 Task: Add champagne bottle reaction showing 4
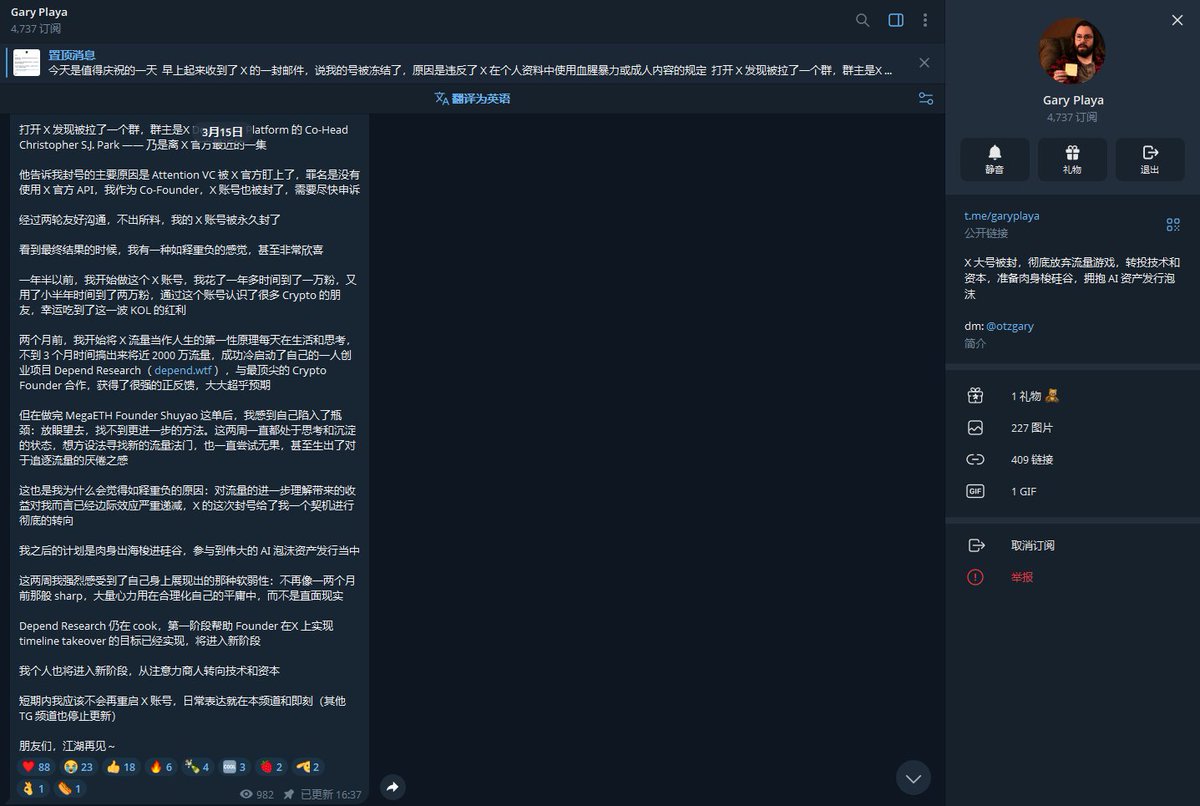pos(198,767)
